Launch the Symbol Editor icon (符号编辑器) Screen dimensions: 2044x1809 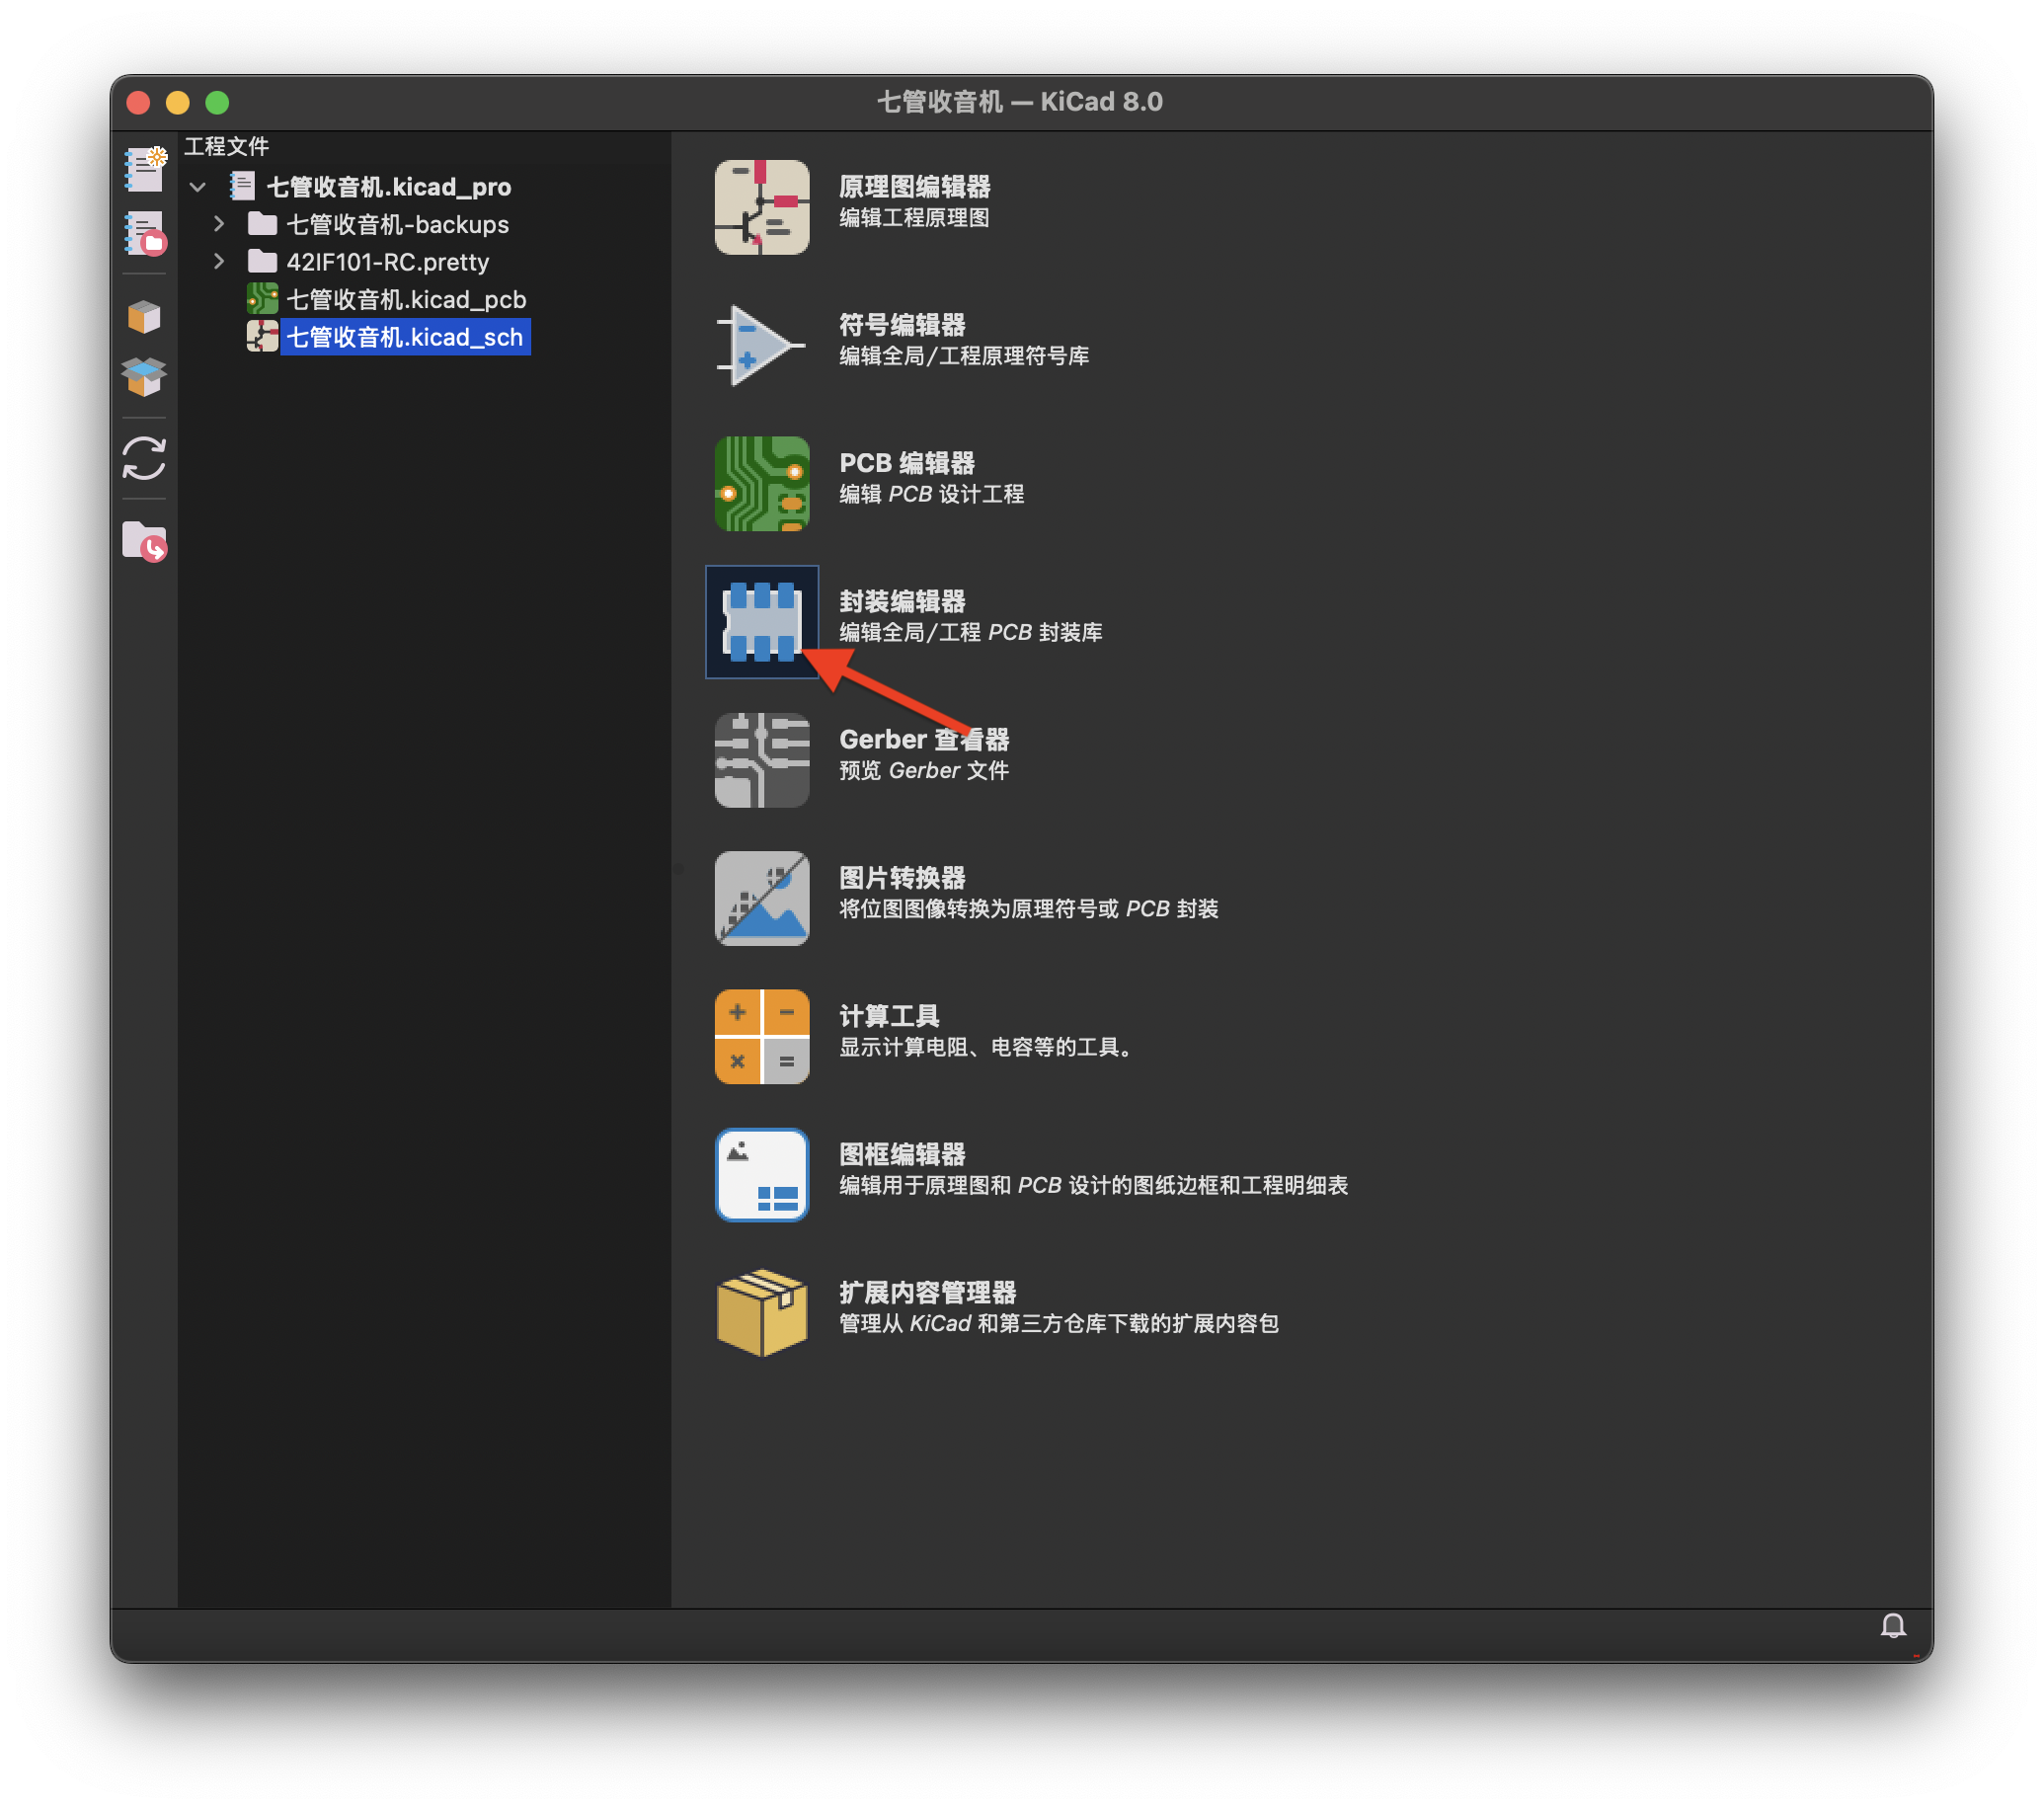click(761, 345)
